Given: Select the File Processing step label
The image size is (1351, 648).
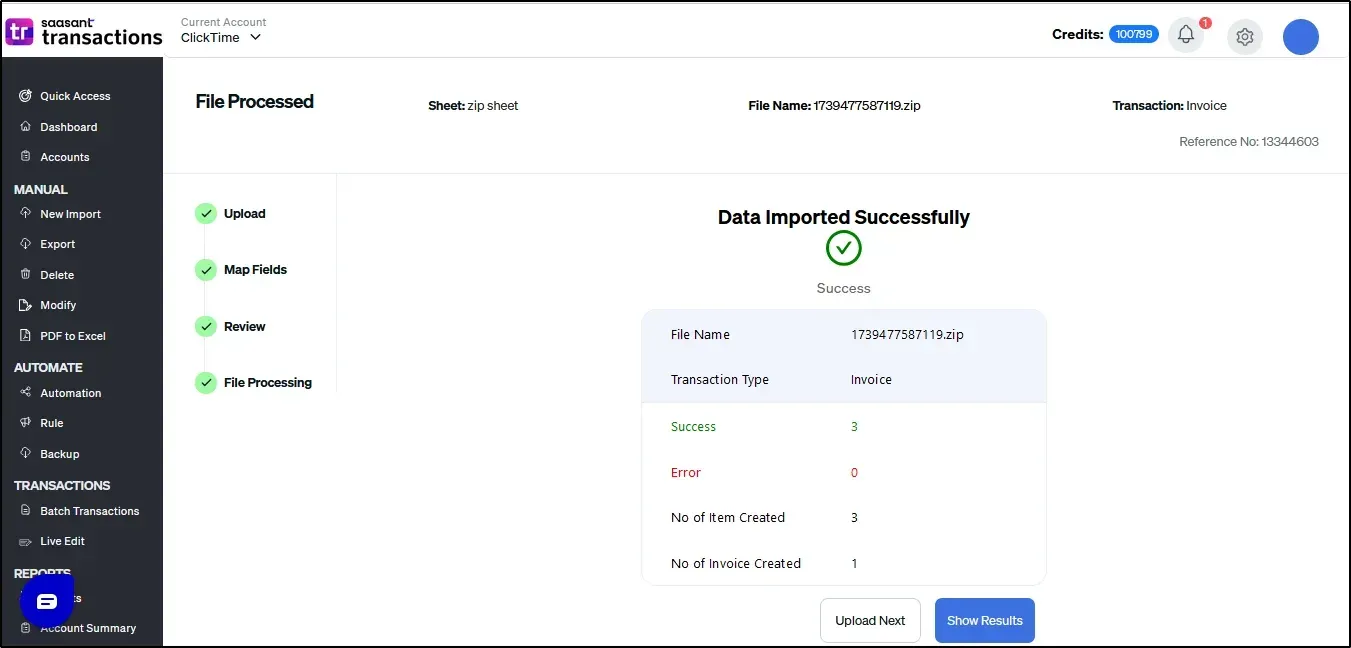Looking at the screenshot, I should tap(268, 382).
